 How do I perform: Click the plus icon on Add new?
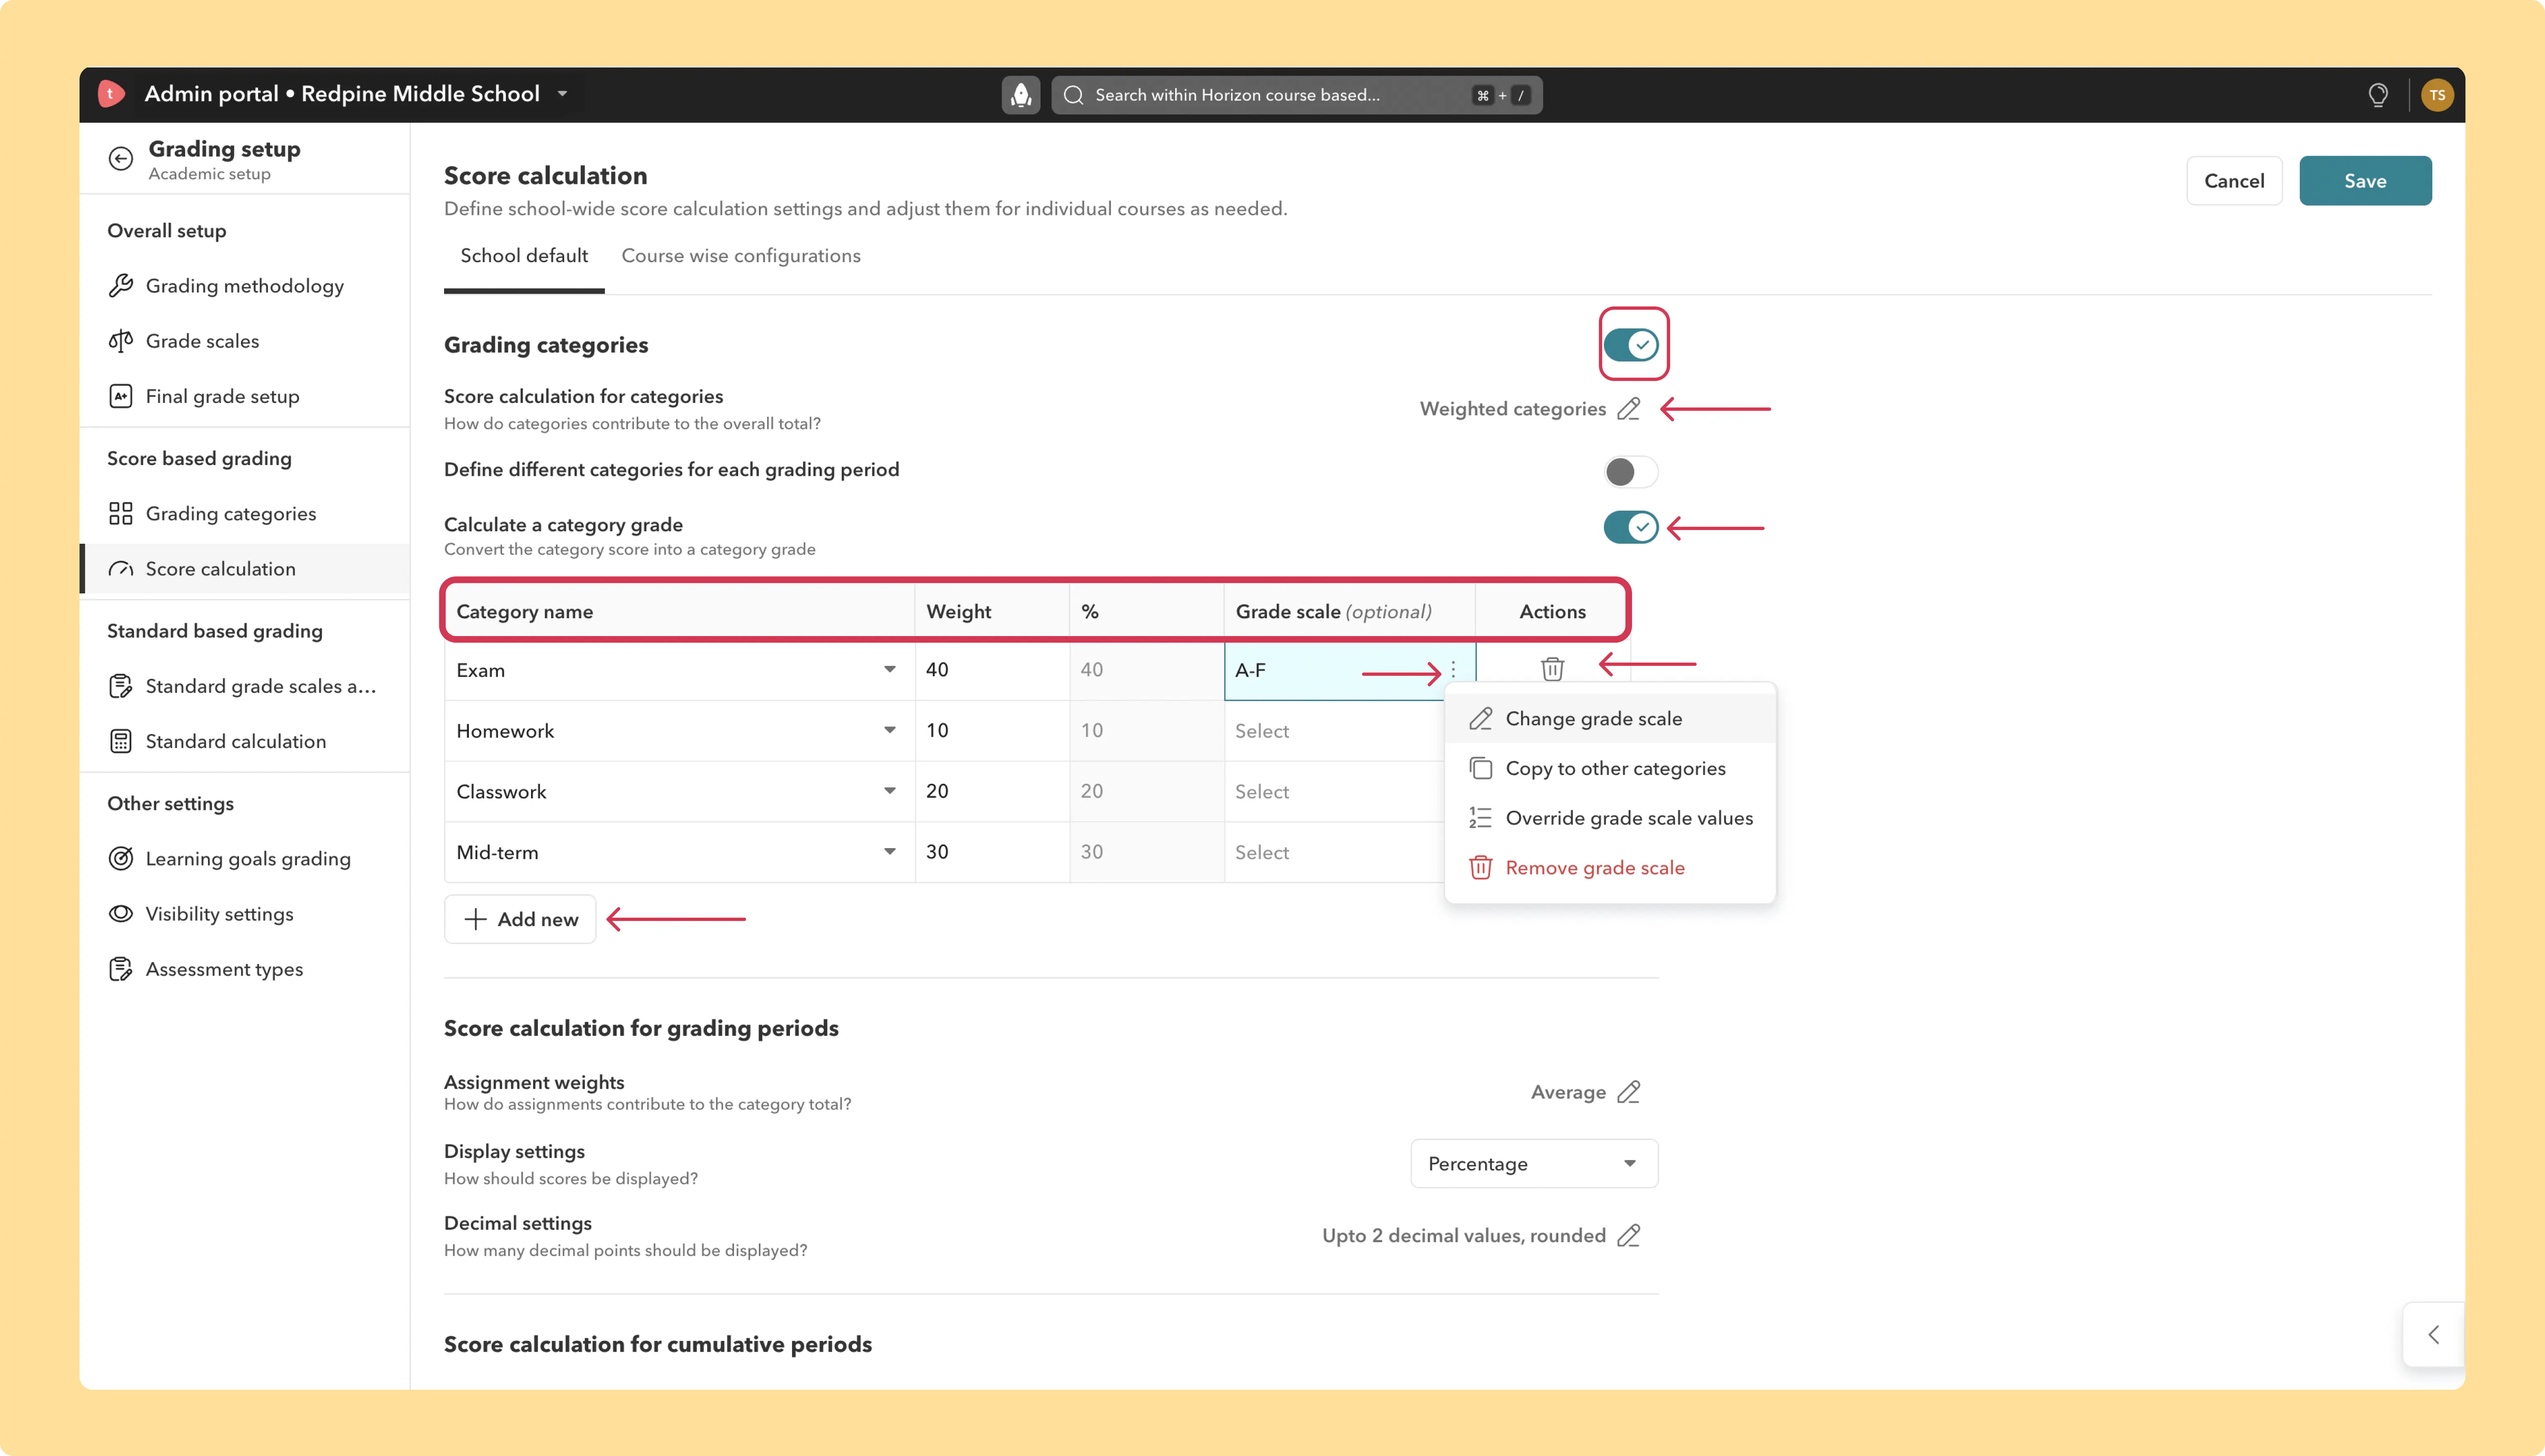coord(475,919)
